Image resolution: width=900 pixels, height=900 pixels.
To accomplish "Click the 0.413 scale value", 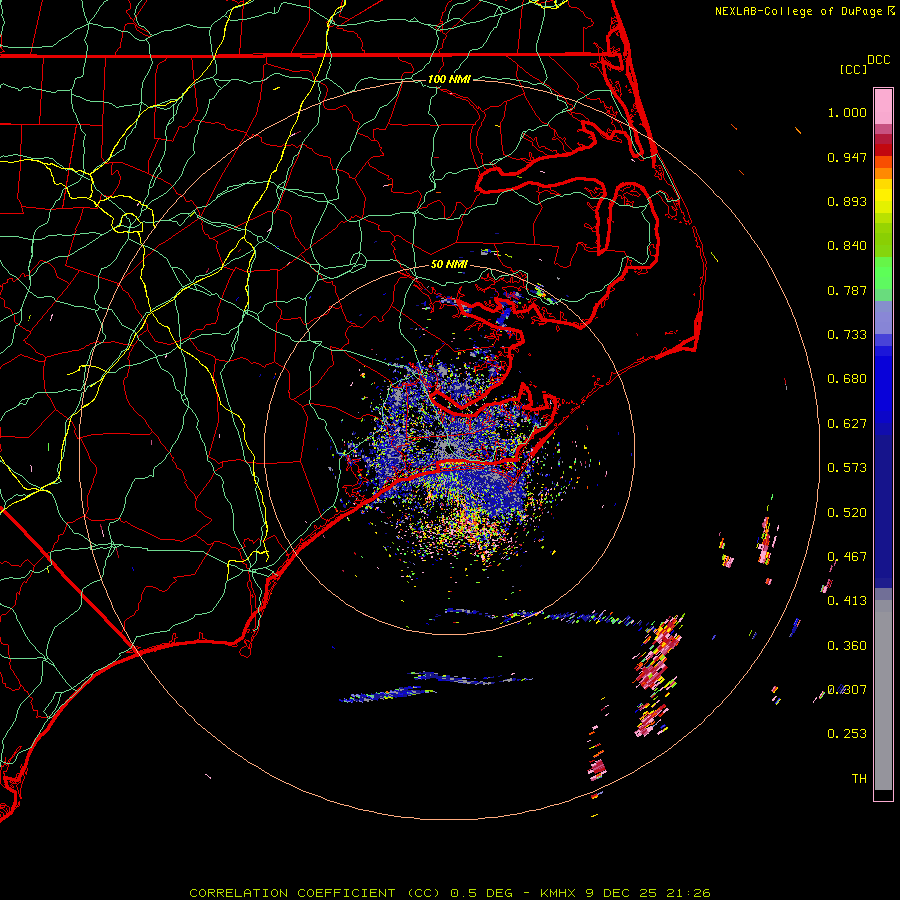I will pyautogui.click(x=847, y=601).
